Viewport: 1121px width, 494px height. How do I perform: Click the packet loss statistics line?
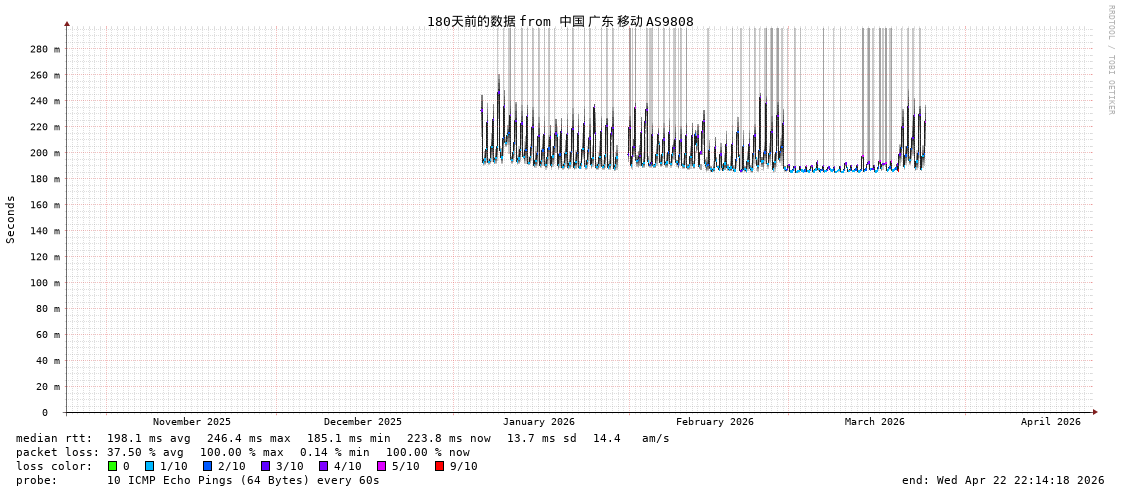(x=242, y=452)
